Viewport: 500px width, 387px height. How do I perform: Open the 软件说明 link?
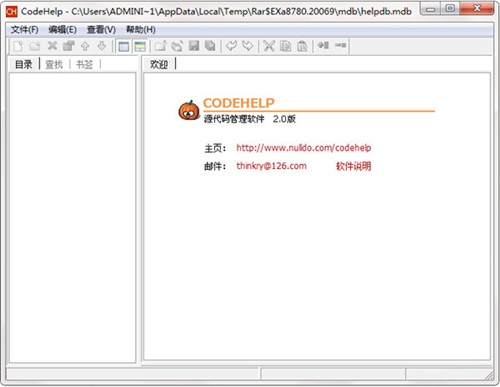pos(353,166)
